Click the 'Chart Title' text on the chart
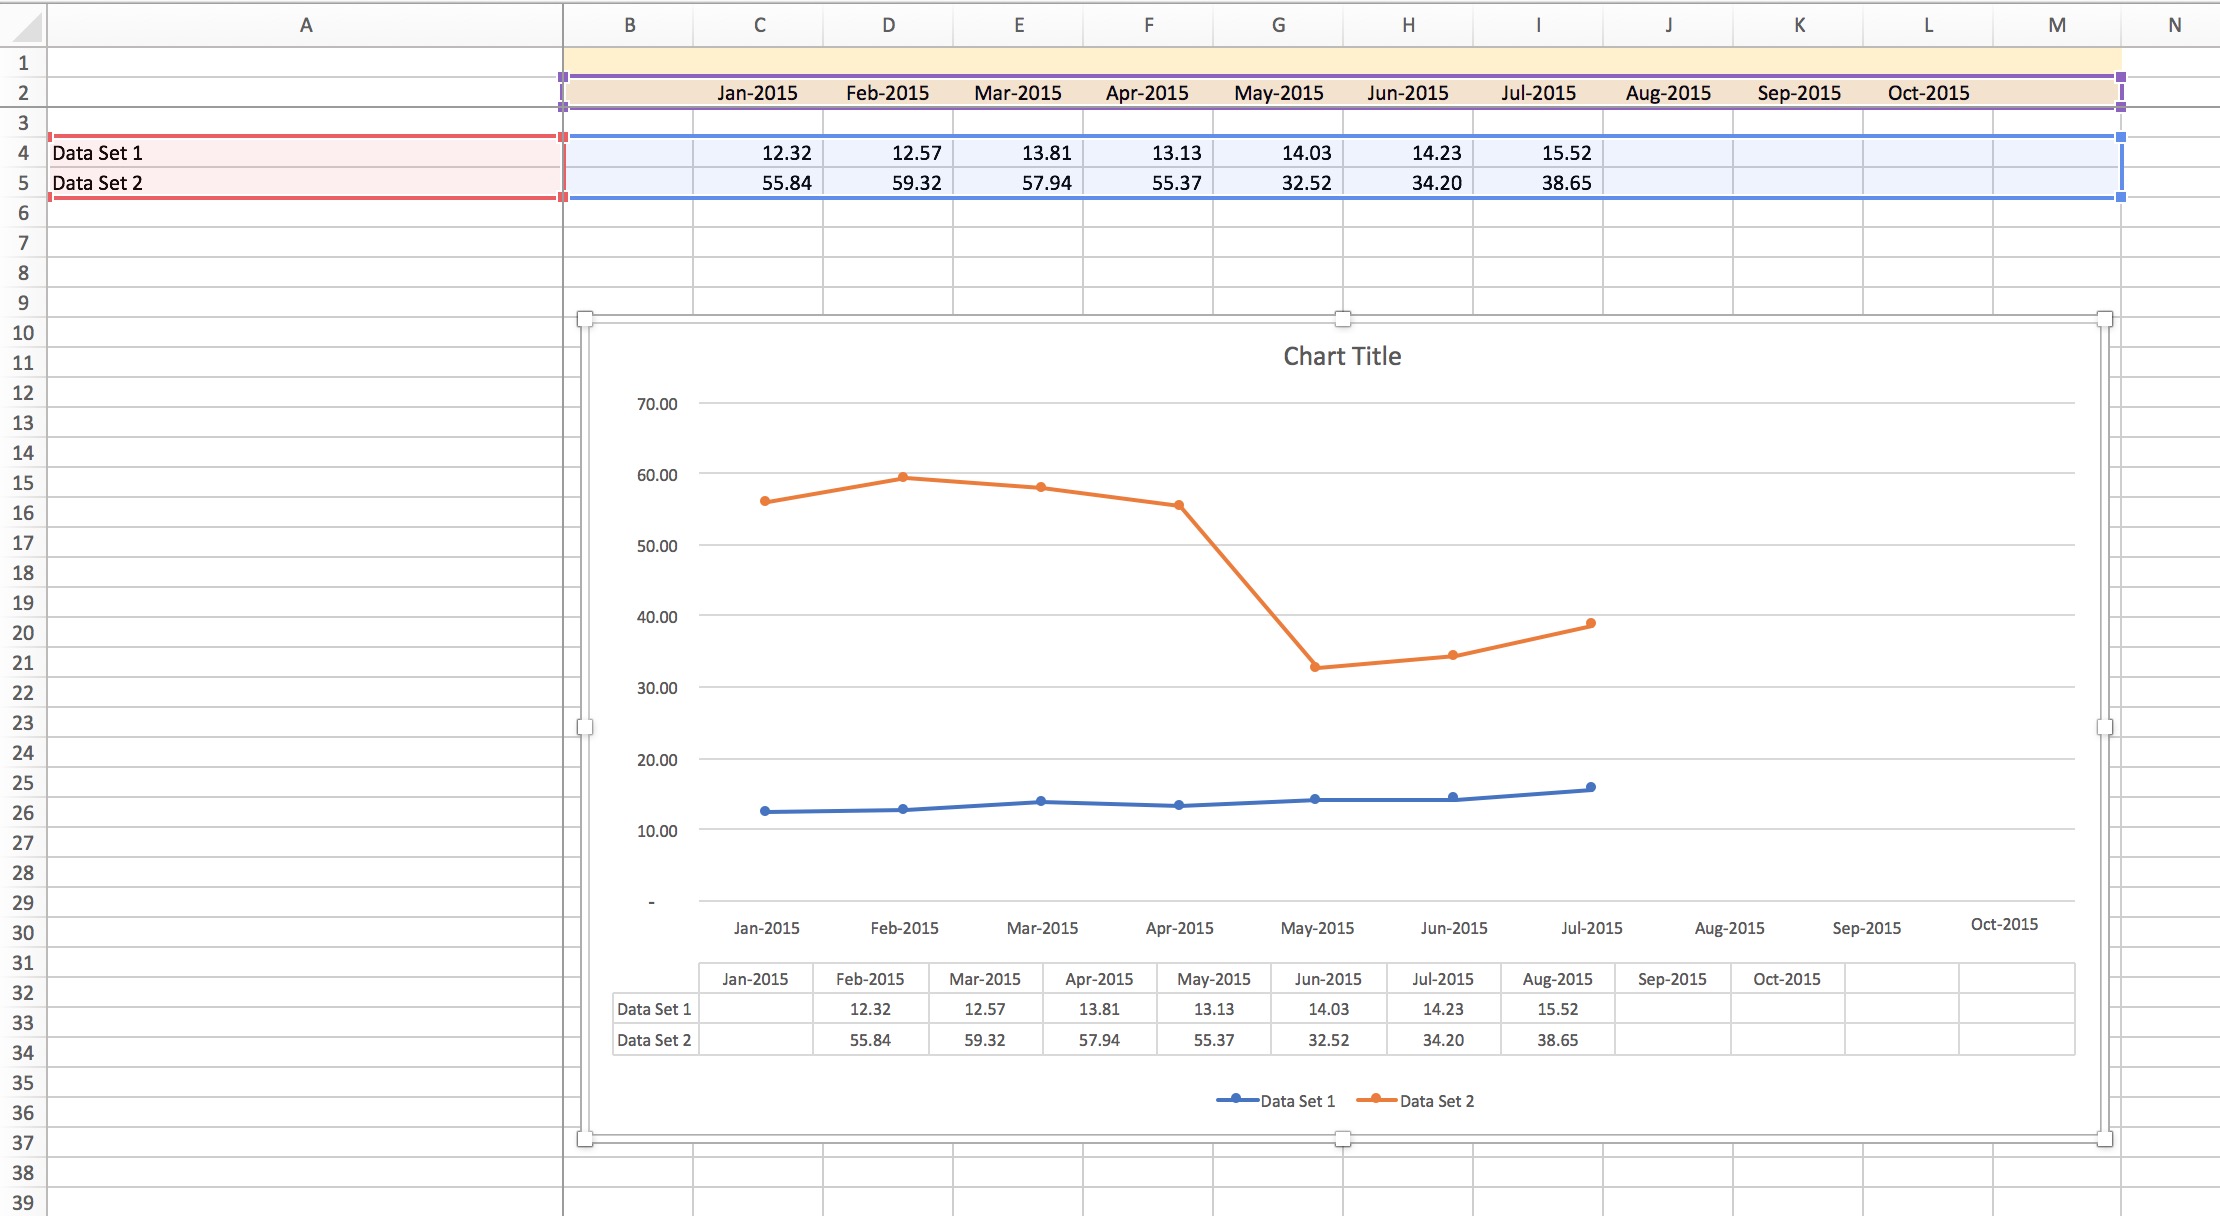The height and width of the screenshot is (1216, 2220). click(1342, 356)
